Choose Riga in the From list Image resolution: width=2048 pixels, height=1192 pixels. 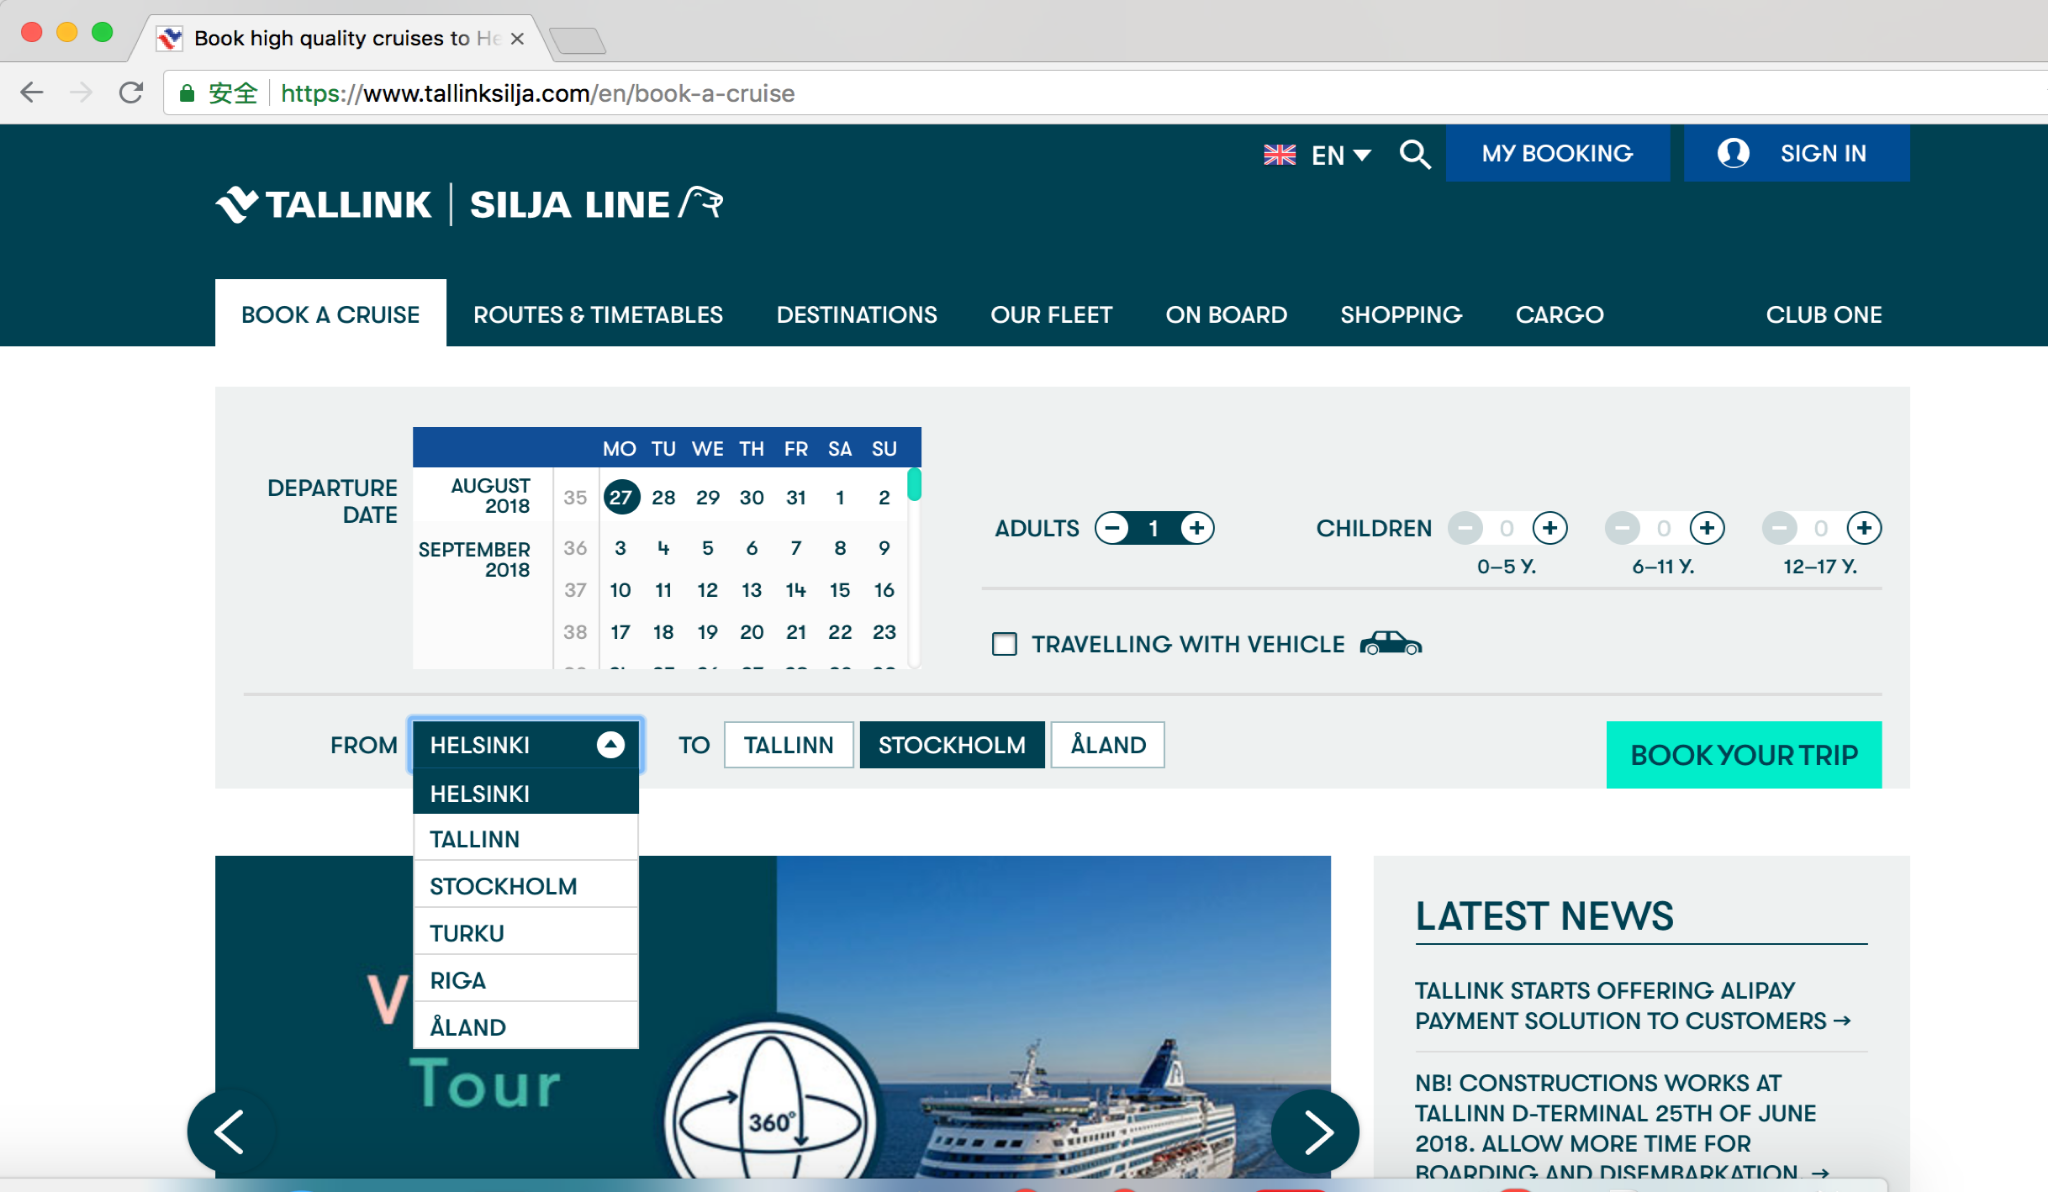pos(526,980)
